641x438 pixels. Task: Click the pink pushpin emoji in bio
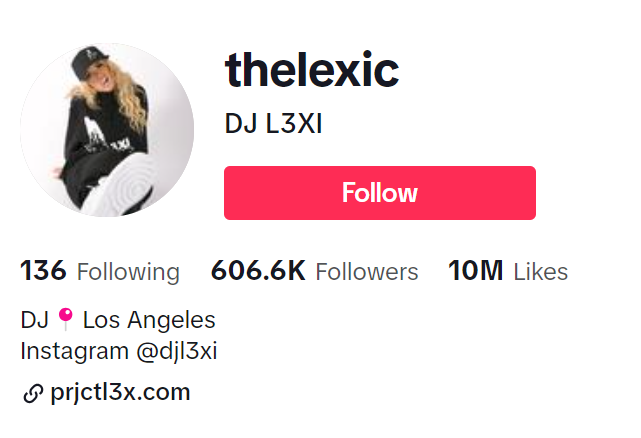point(65,319)
